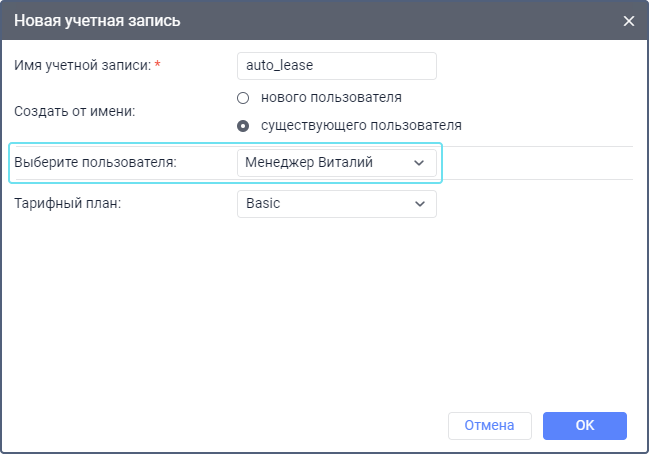Click the Тарифный план label
649x454 pixels.
tap(66, 204)
